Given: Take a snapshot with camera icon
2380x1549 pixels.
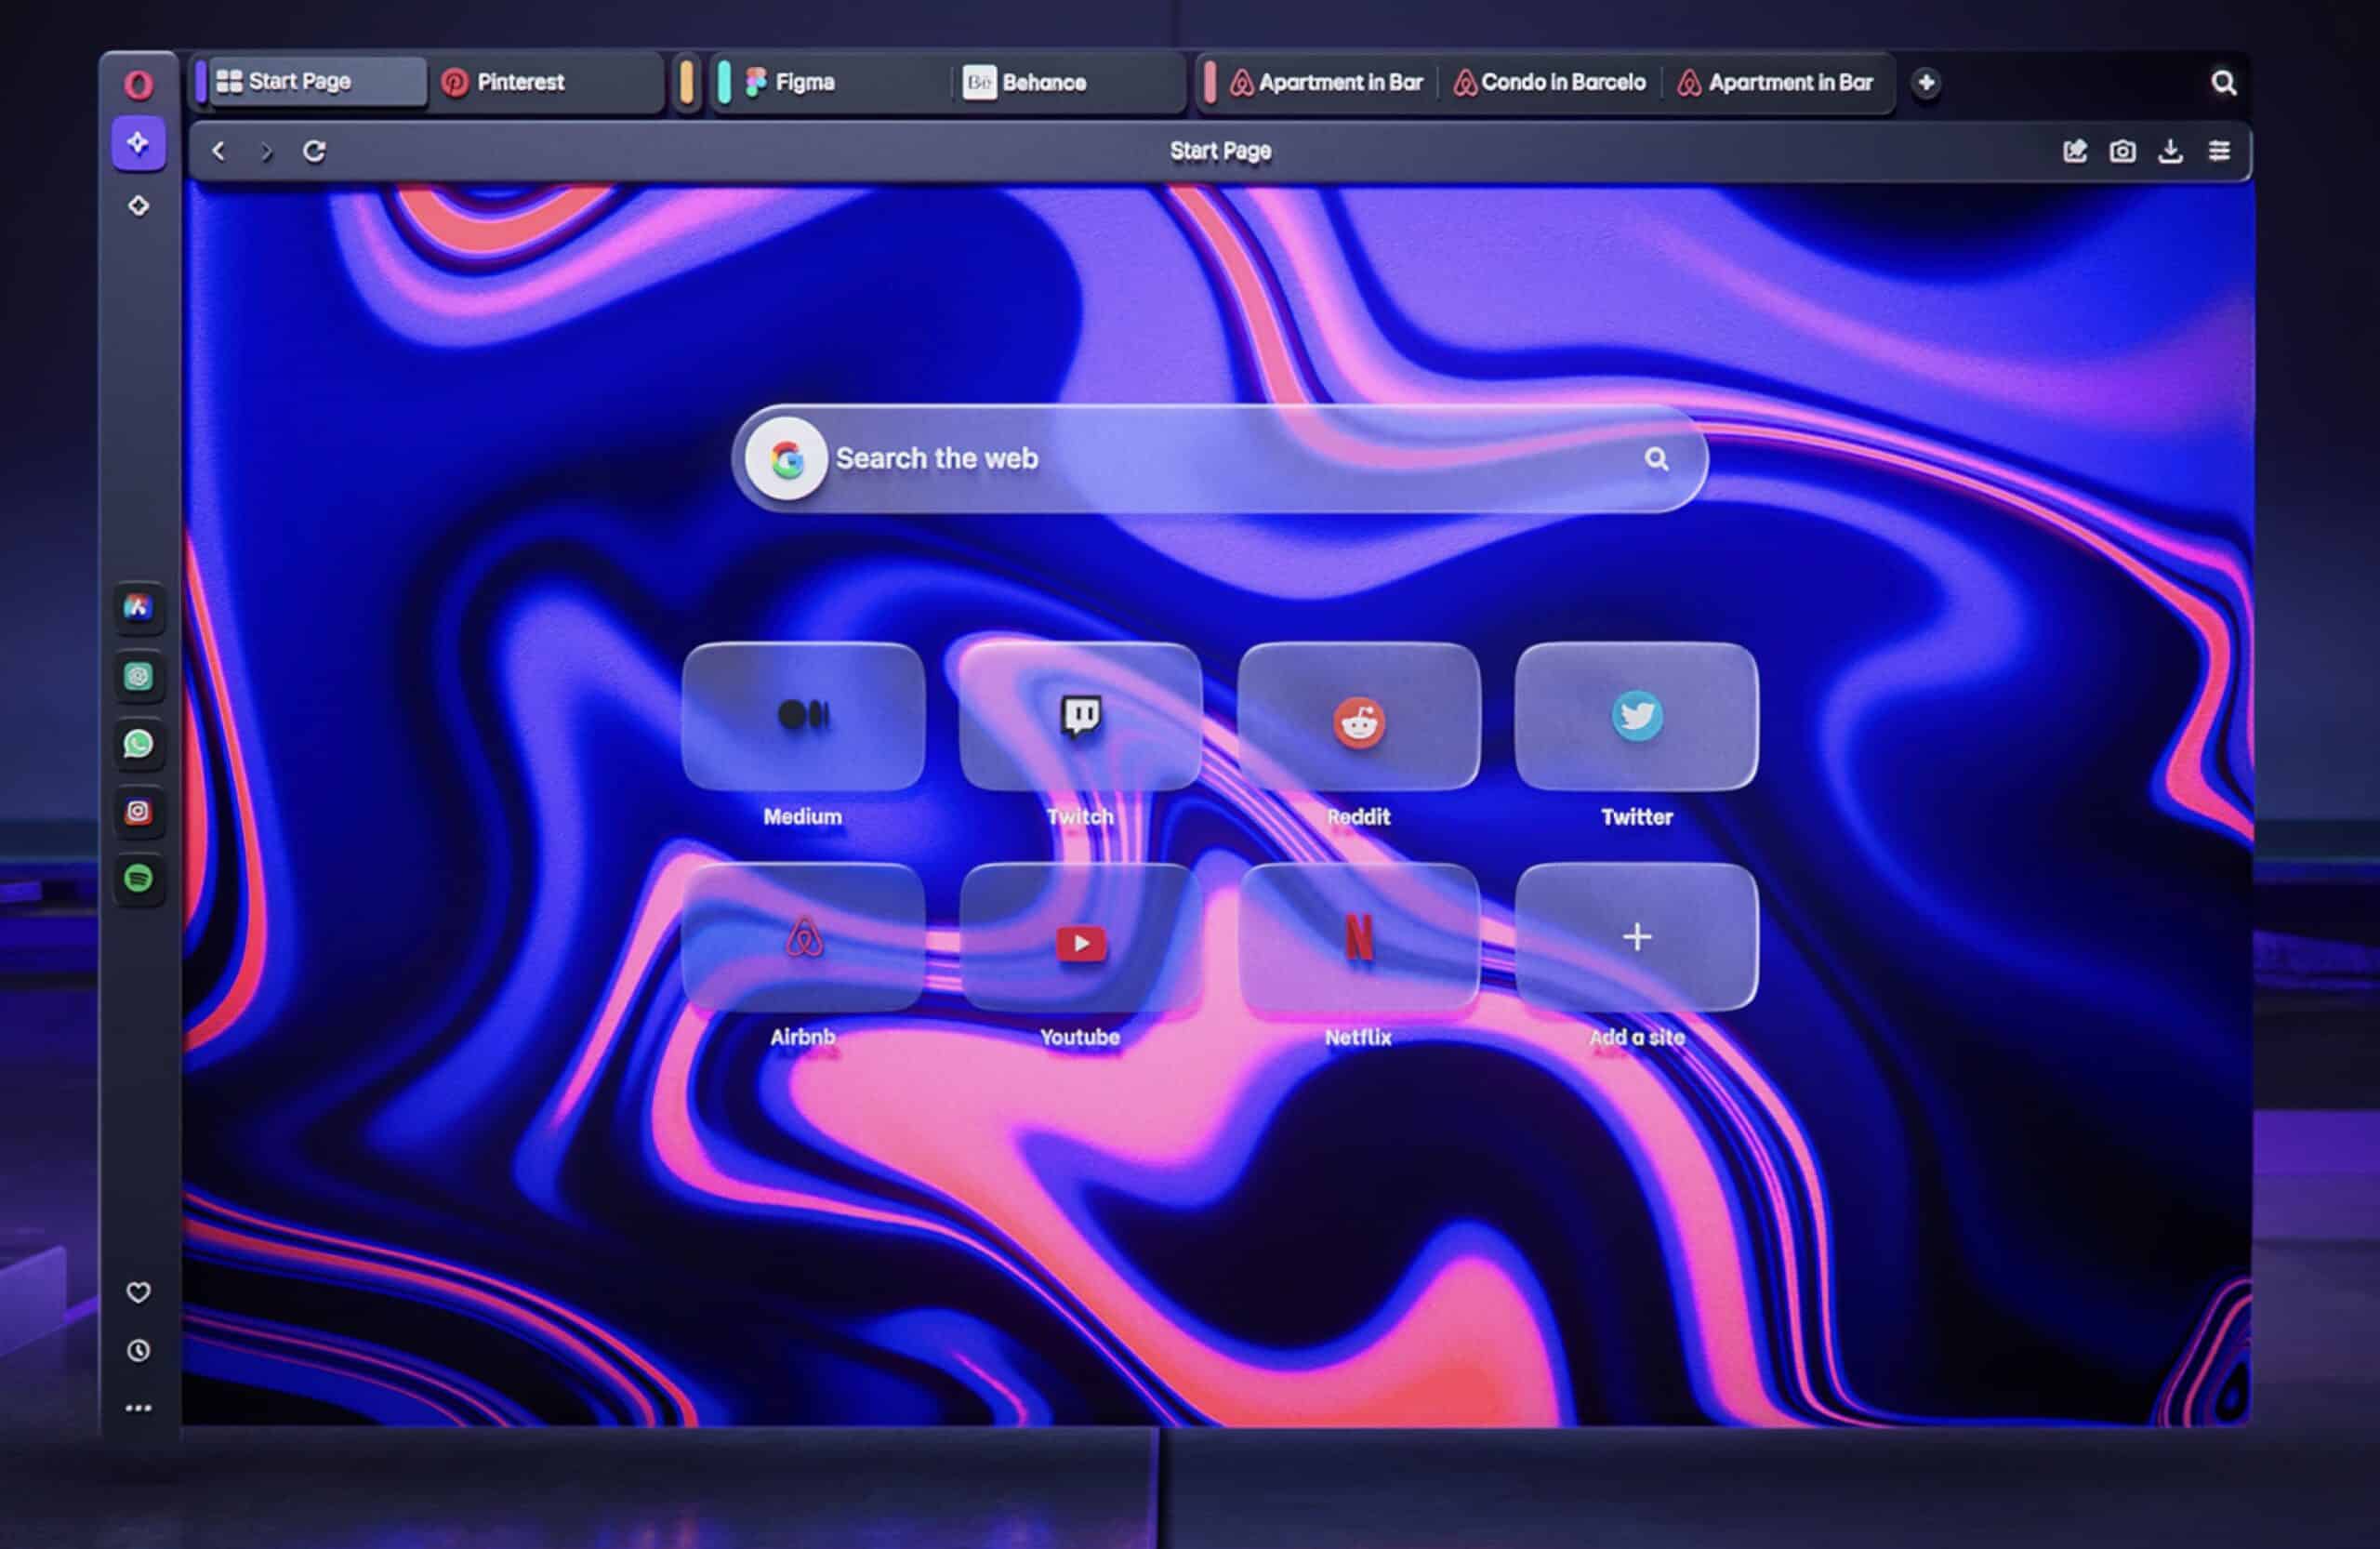Looking at the screenshot, I should click(x=2122, y=151).
